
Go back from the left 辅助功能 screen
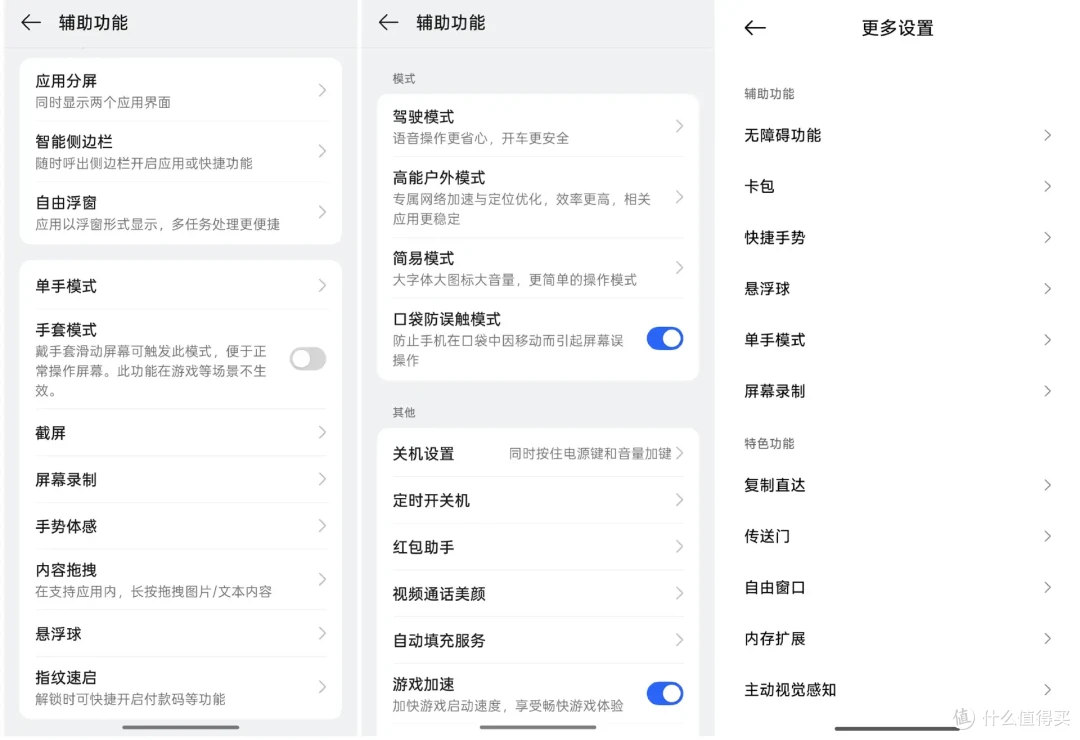[31, 23]
